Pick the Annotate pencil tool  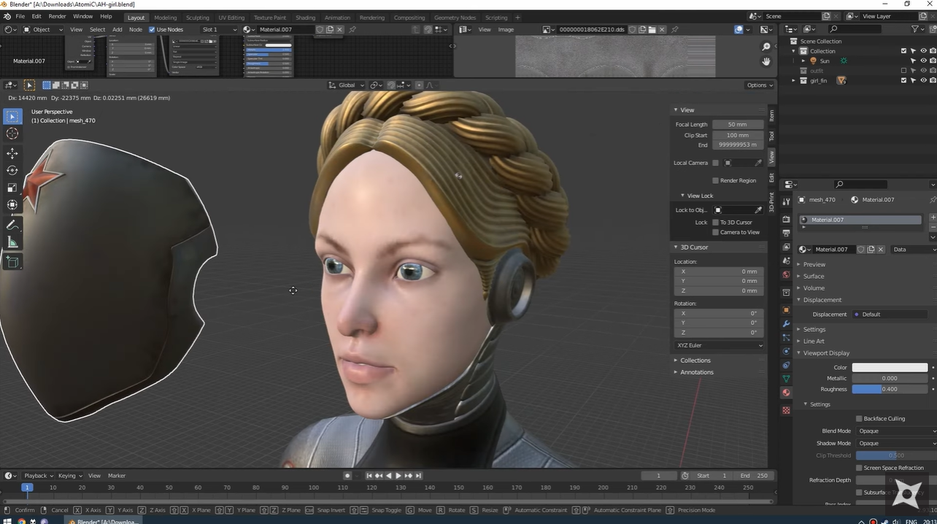click(12, 225)
